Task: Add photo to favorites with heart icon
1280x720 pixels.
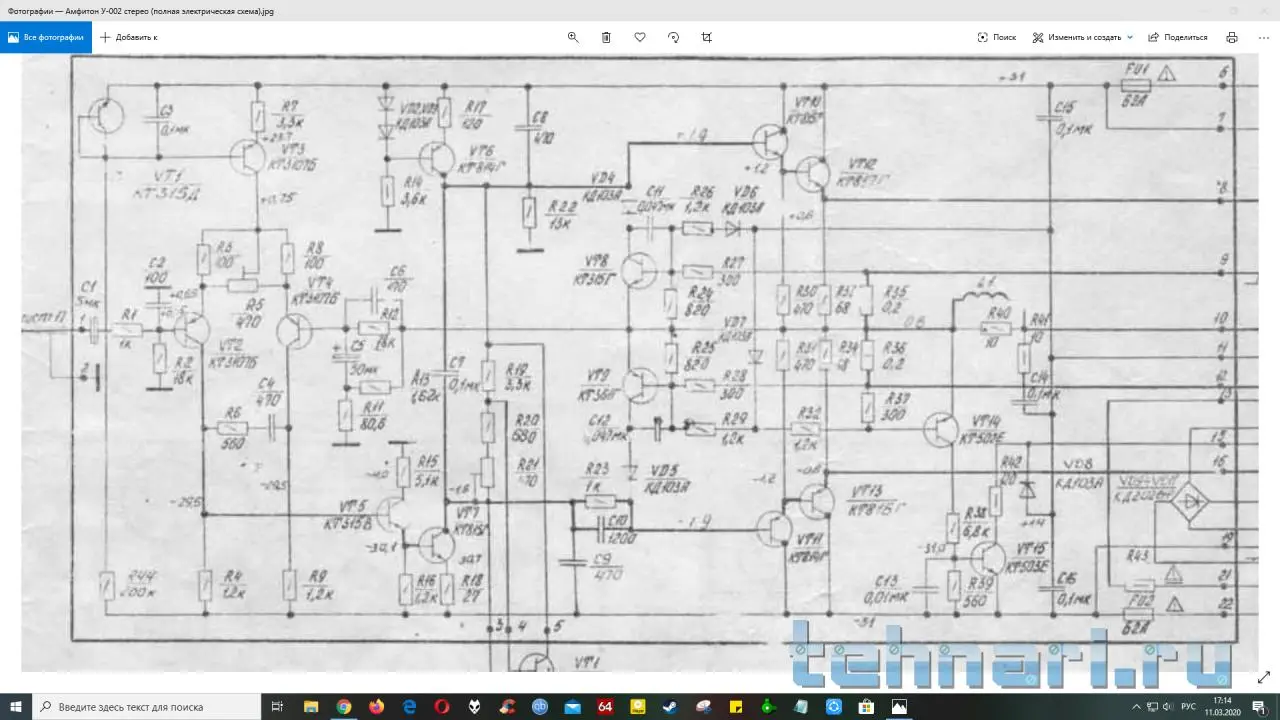Action: pyautogui.click(x=640, y=37)
